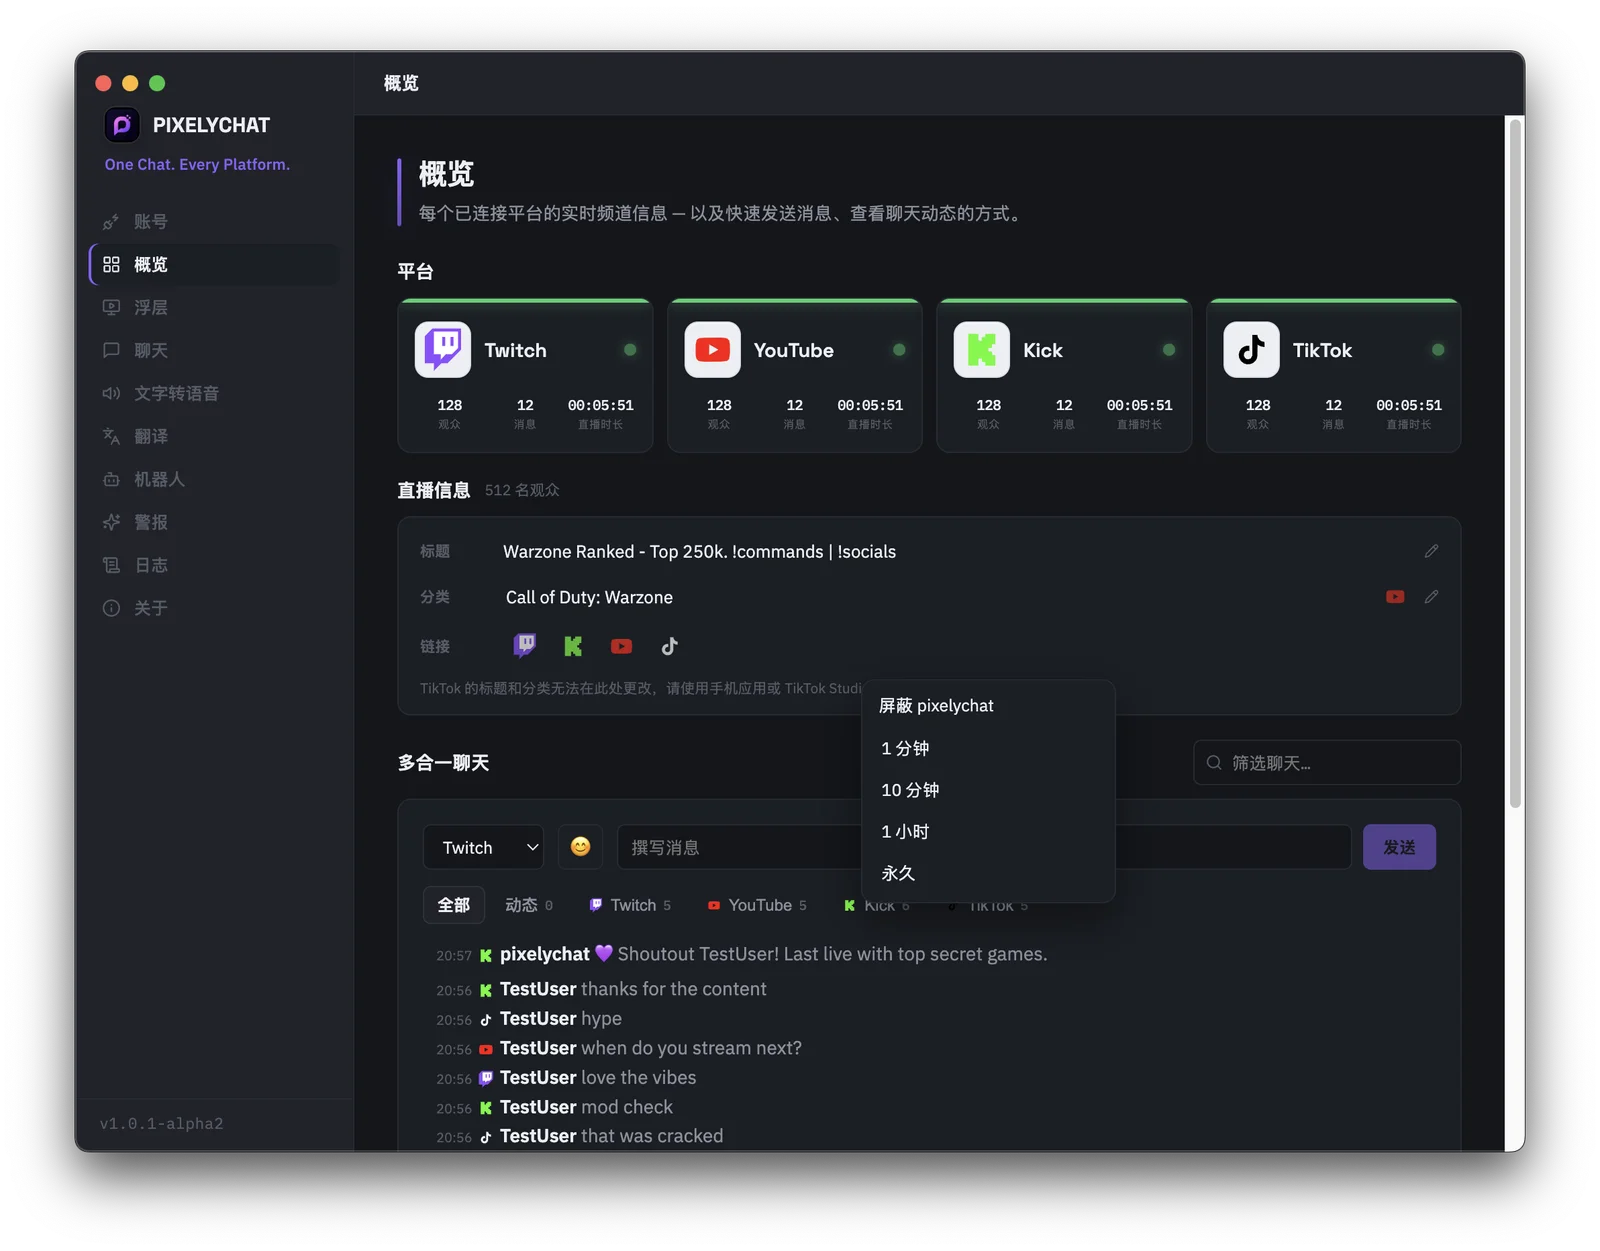
Task: Click the Twitch platform card icon
Action: click(x=443, y=350)
